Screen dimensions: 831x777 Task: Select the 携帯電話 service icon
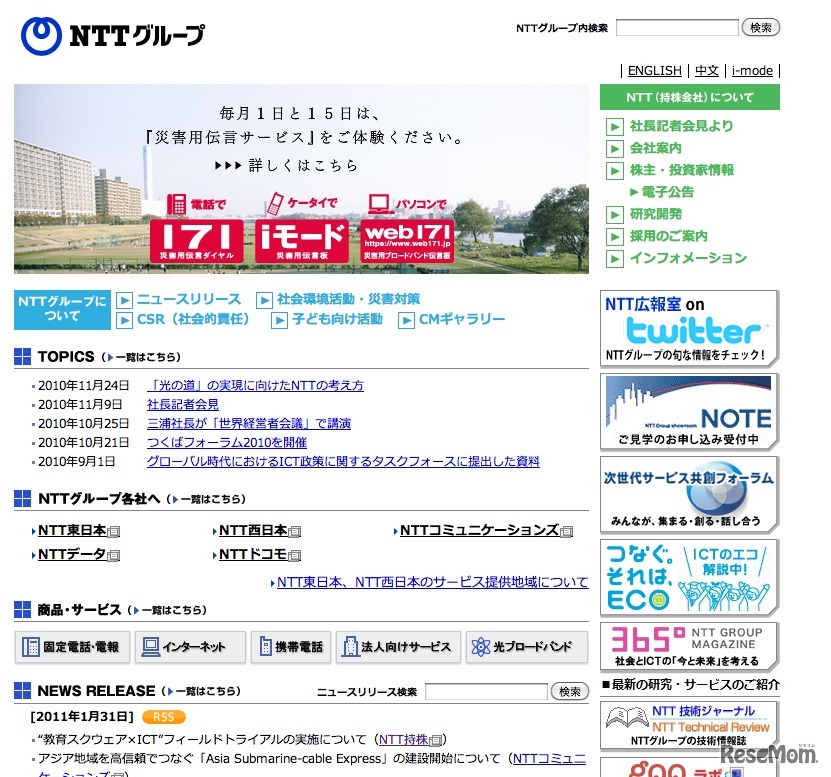(x=290, y=647)
